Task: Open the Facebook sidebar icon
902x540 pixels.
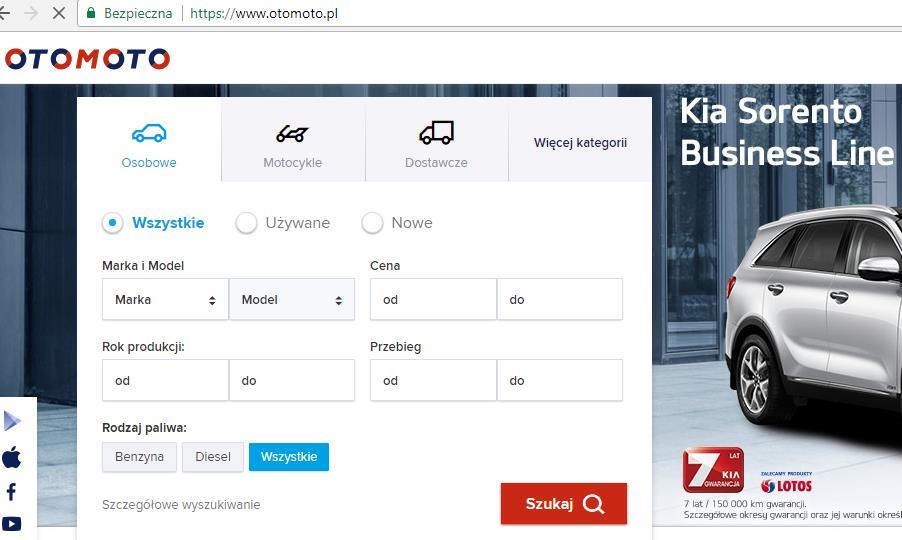Action: (12, 492)
